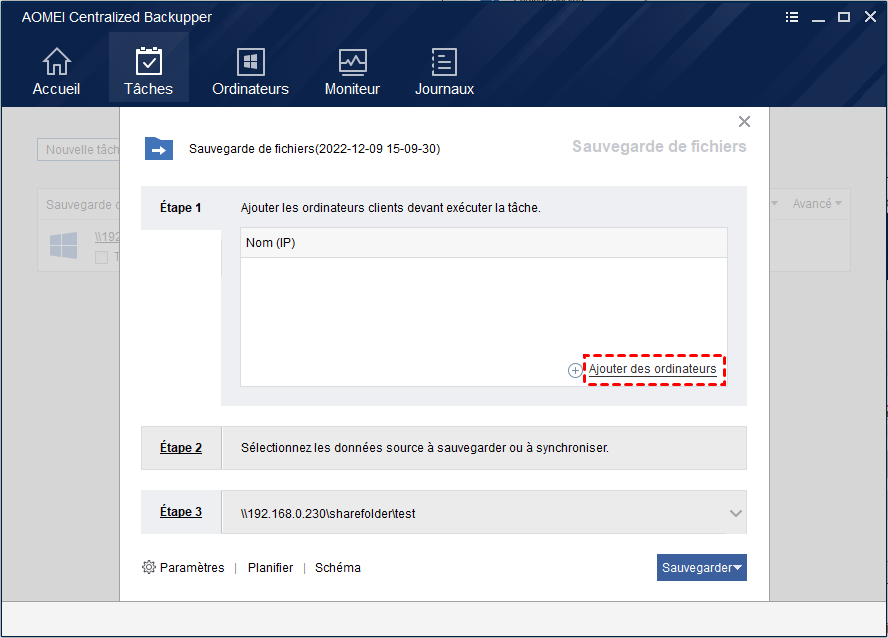
Task: Click the Nom (IP) column header
Action: (484, 243)
